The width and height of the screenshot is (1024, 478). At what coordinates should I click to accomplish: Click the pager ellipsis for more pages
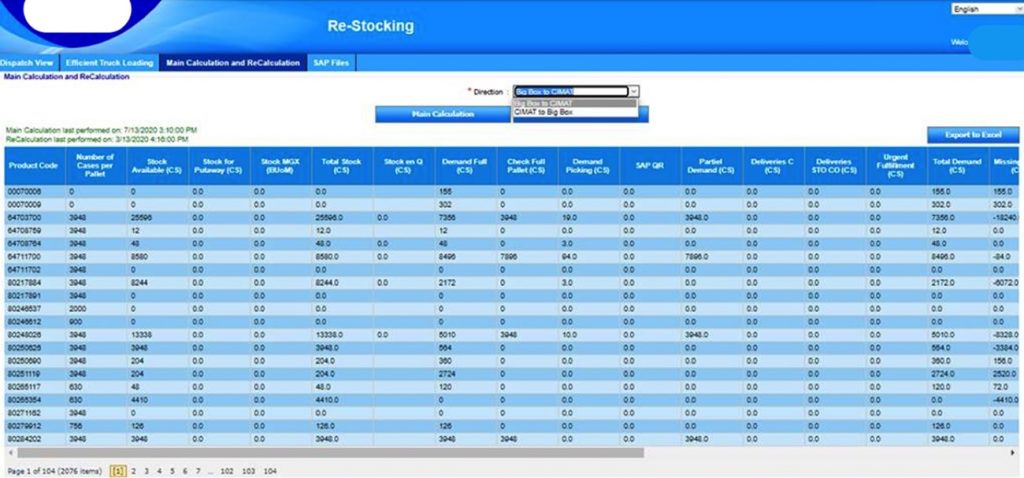[209, 471]
